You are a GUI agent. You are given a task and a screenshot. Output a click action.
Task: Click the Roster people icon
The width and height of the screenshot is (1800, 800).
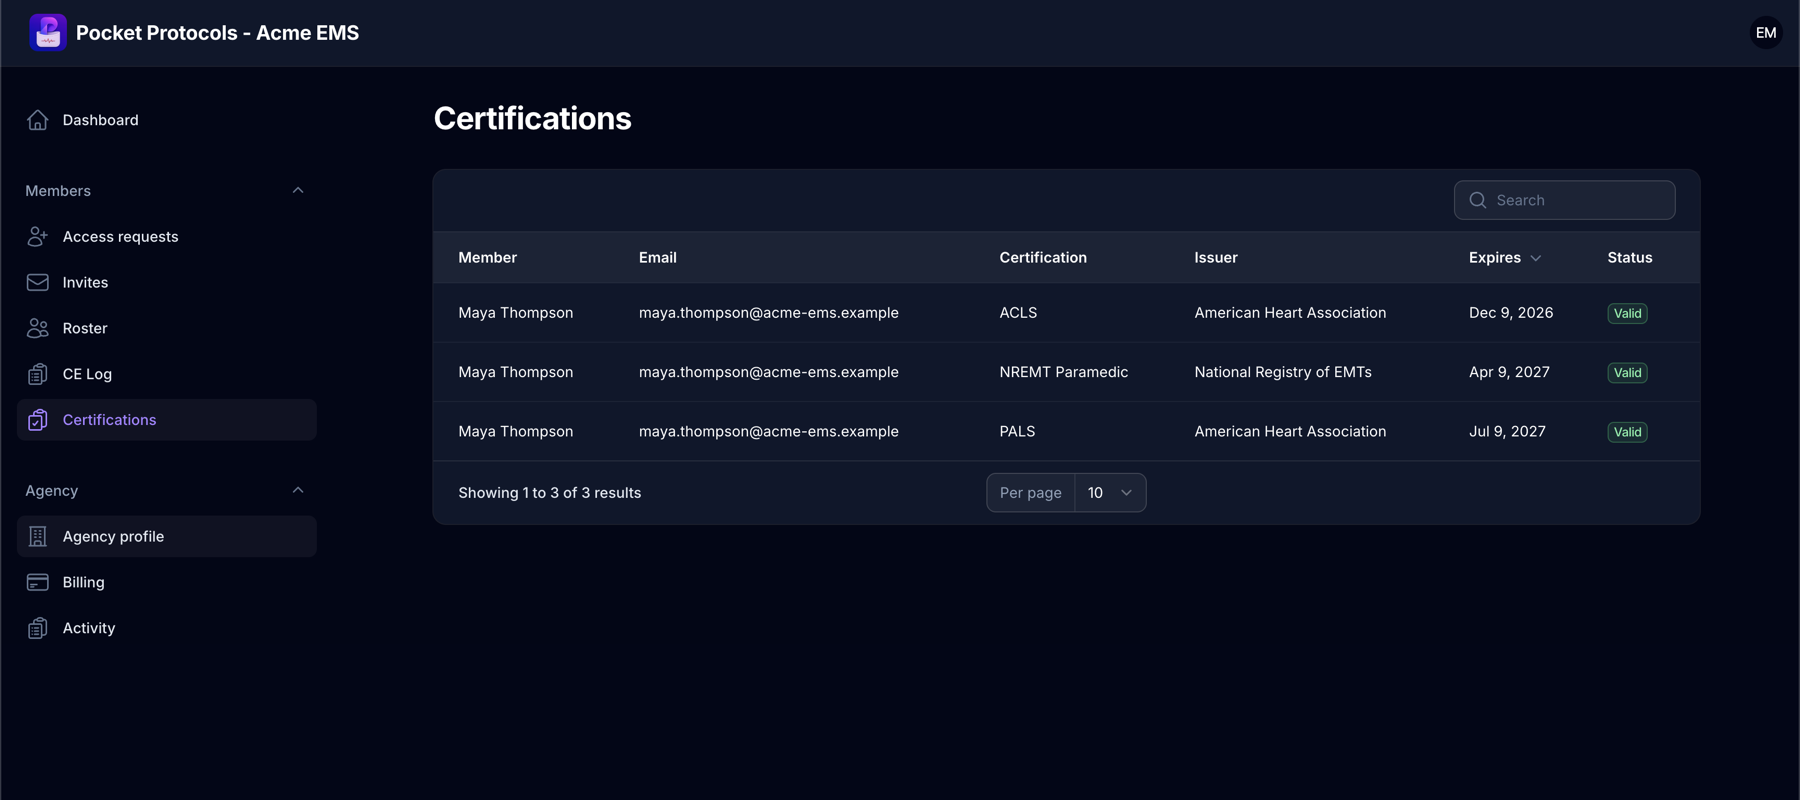(38, 328)
